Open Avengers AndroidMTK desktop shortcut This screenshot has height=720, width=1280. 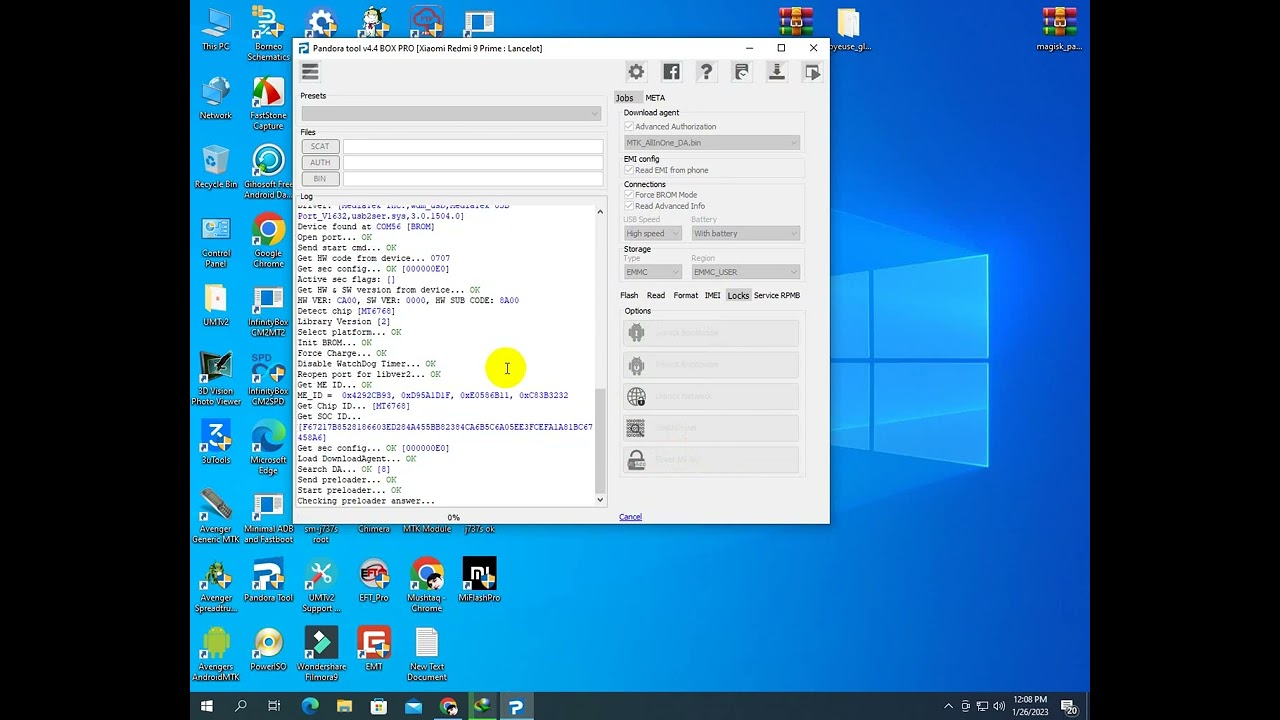[x=216, y=654]
